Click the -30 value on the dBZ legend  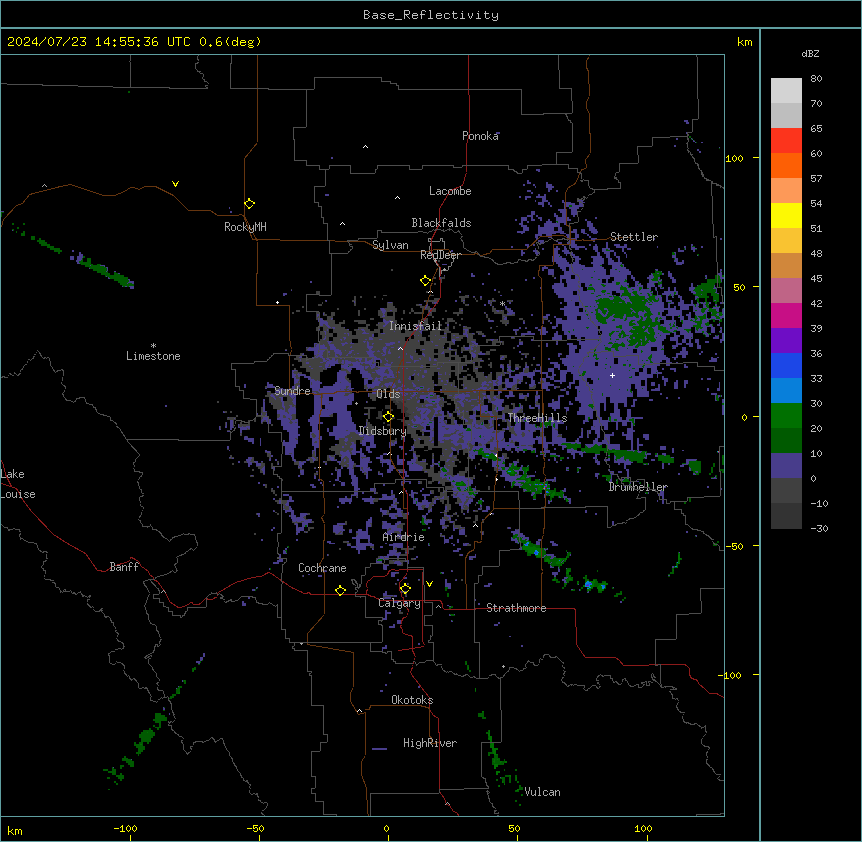[820, 528]
